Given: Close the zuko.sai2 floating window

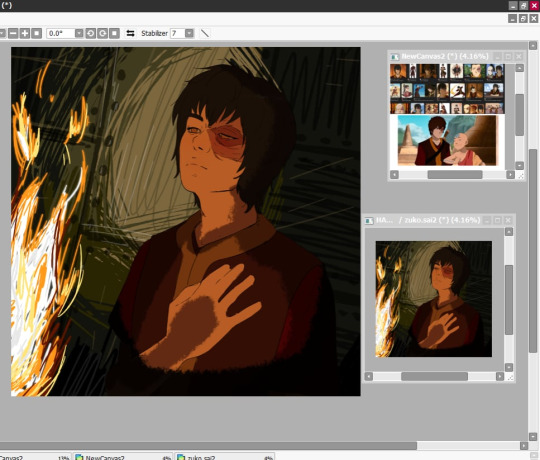Looking at the screenshot, I should point(508,220).
